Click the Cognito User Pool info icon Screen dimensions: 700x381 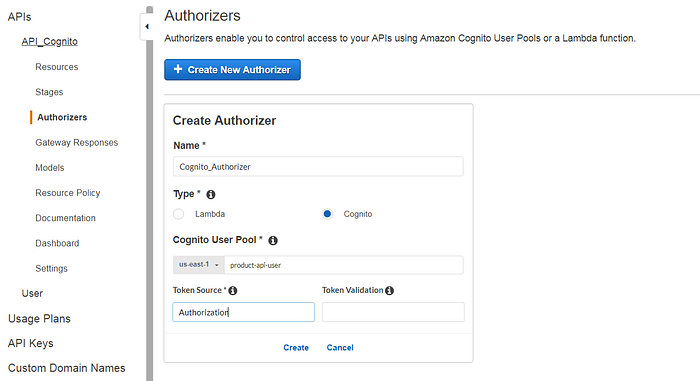click(x=273, y=240)
